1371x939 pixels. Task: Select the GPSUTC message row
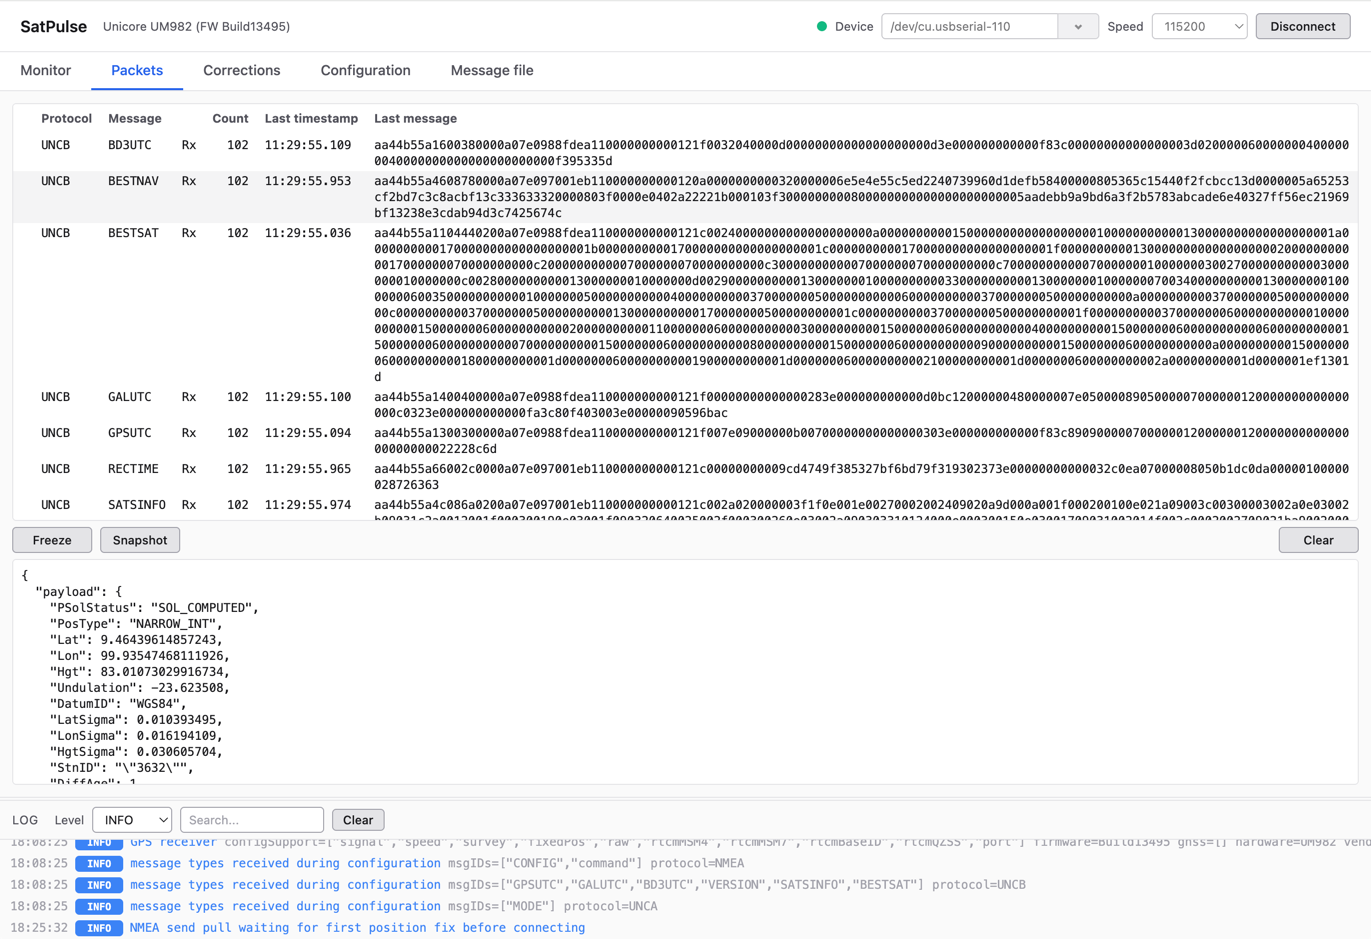[685, 441]
